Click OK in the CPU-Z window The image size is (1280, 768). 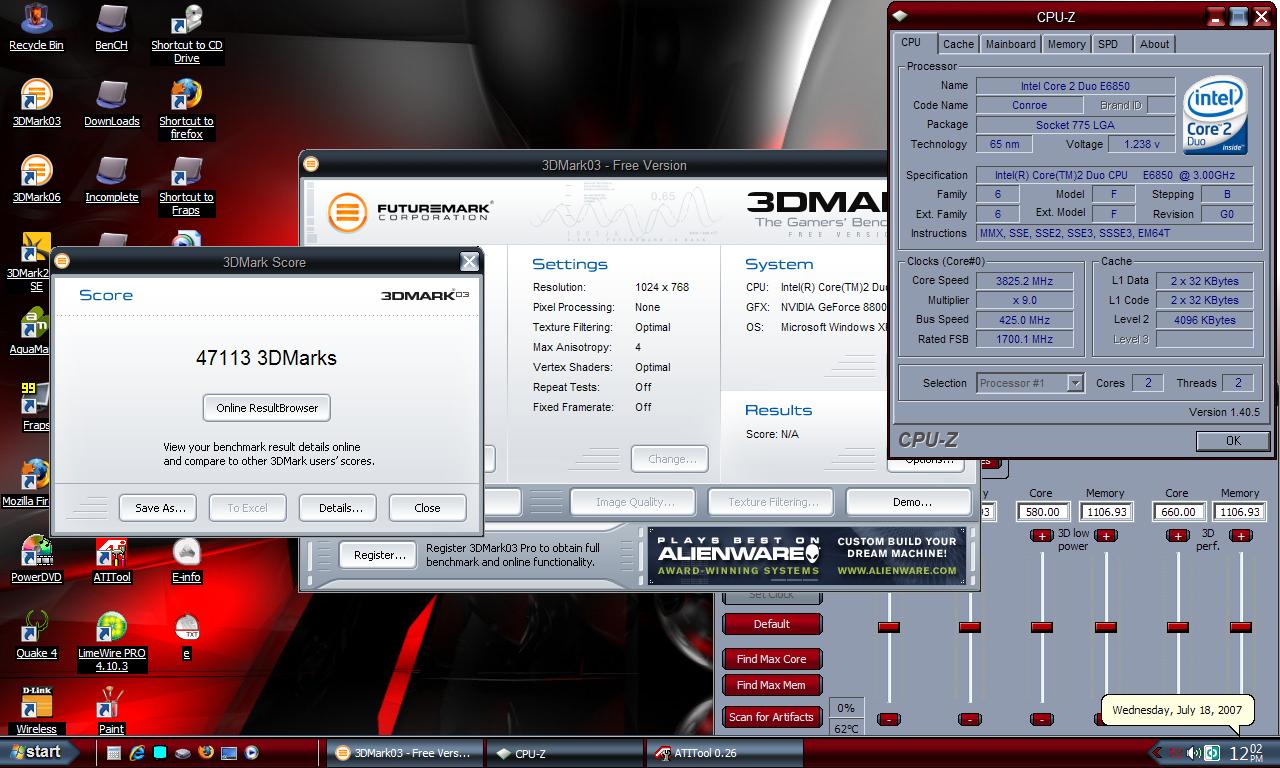coord(1233,440)
